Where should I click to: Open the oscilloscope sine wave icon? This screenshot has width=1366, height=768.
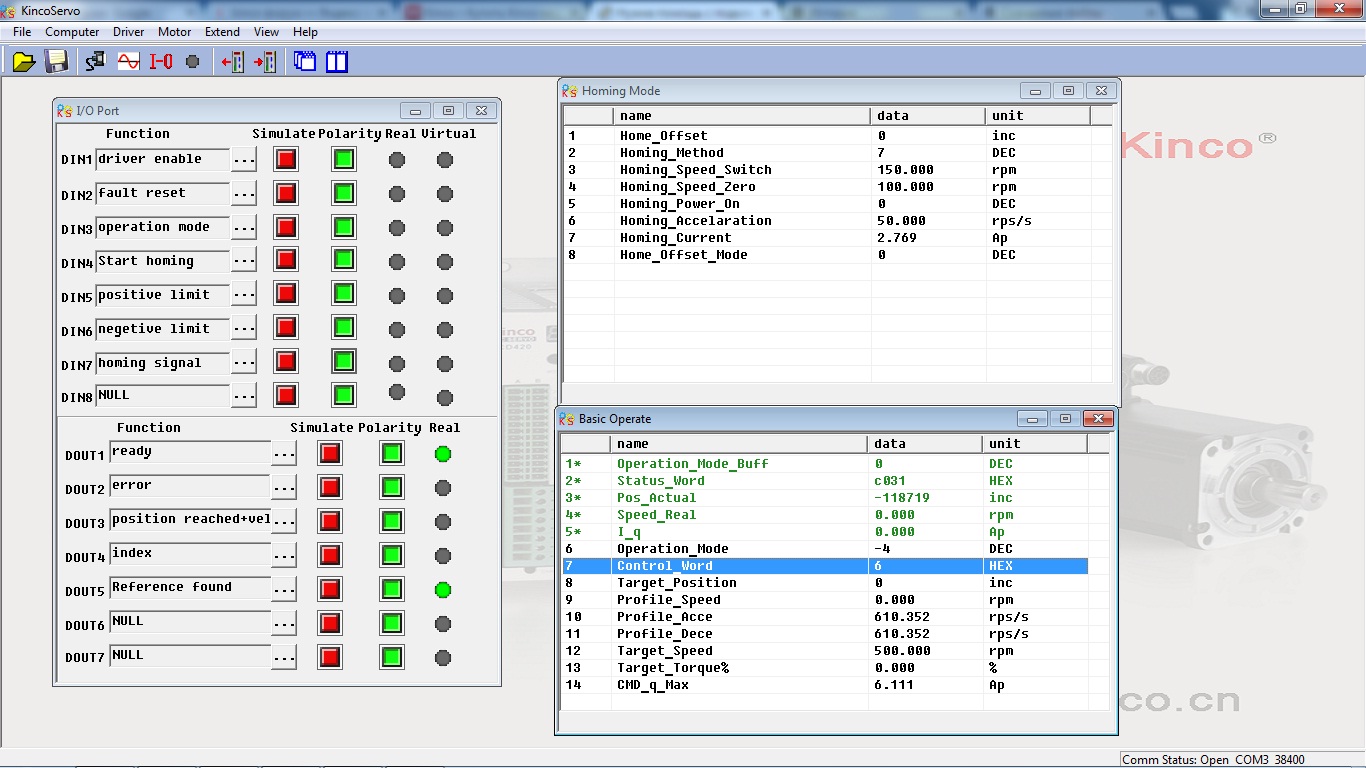(129, 62)
